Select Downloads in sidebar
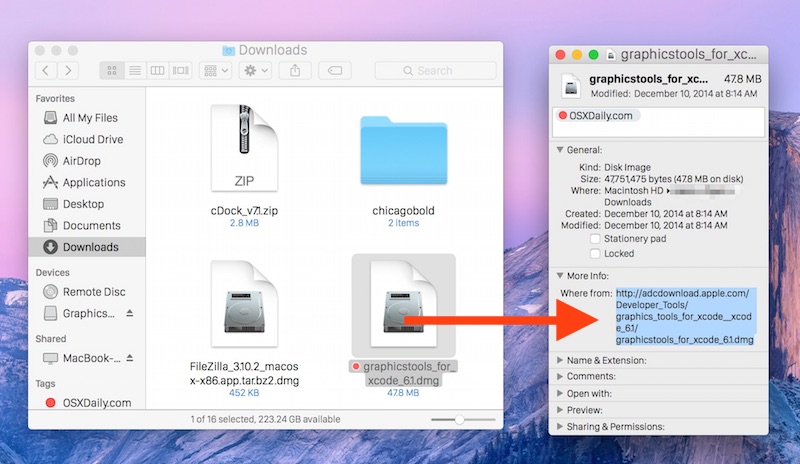The image size is (800, 464). [x=87, y=247]
